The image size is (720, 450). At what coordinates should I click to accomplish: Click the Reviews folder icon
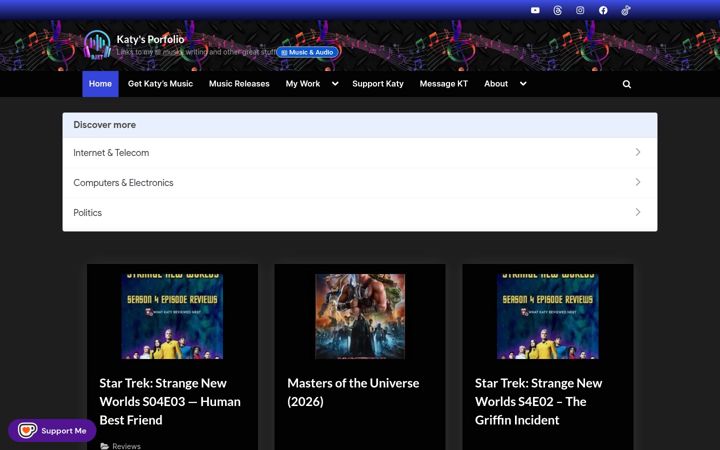(104, 446)
